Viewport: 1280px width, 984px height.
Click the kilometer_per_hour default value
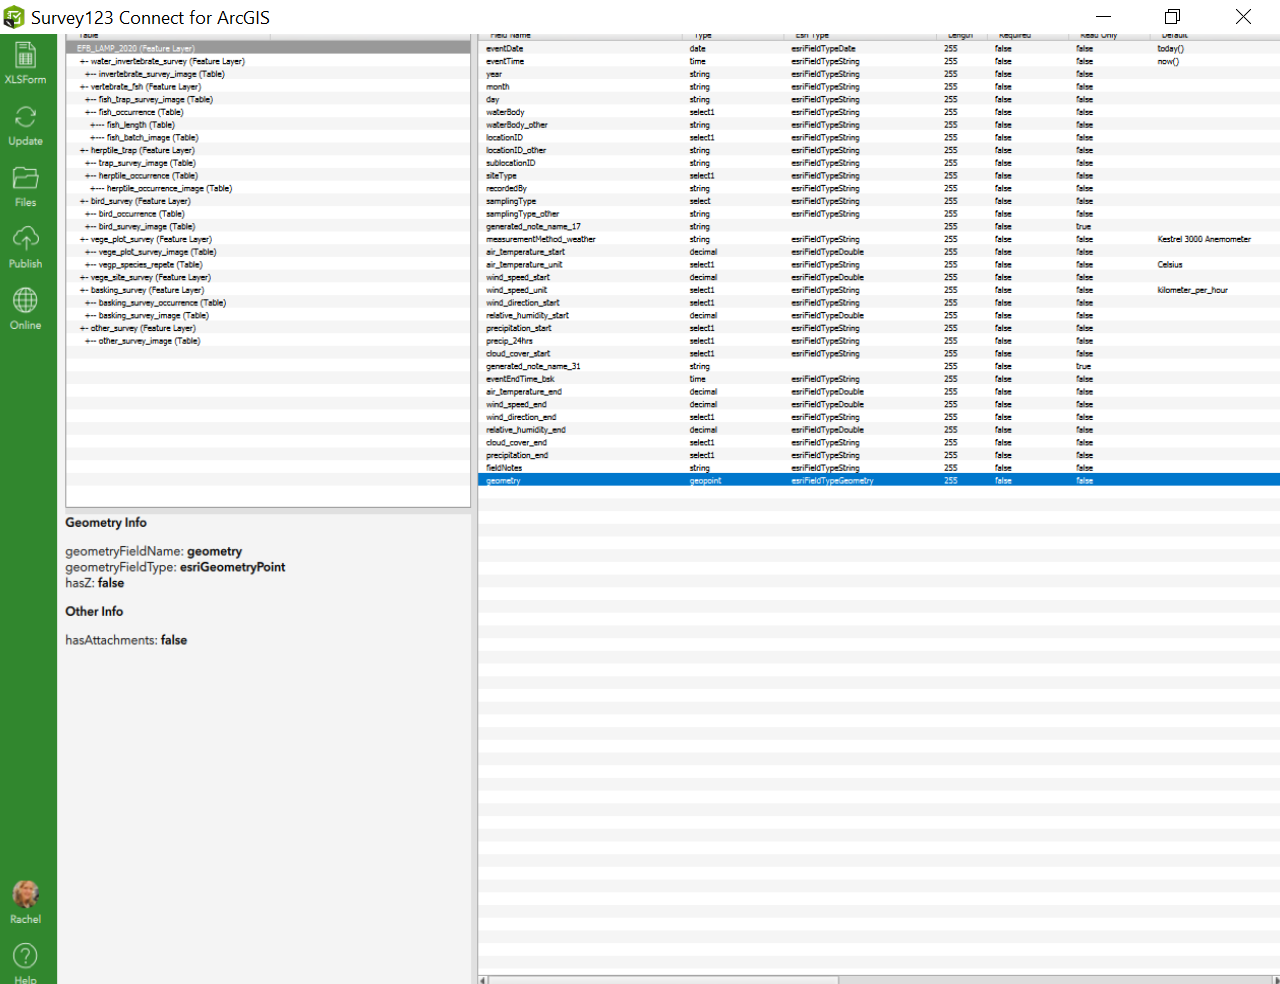[1192, 290]
